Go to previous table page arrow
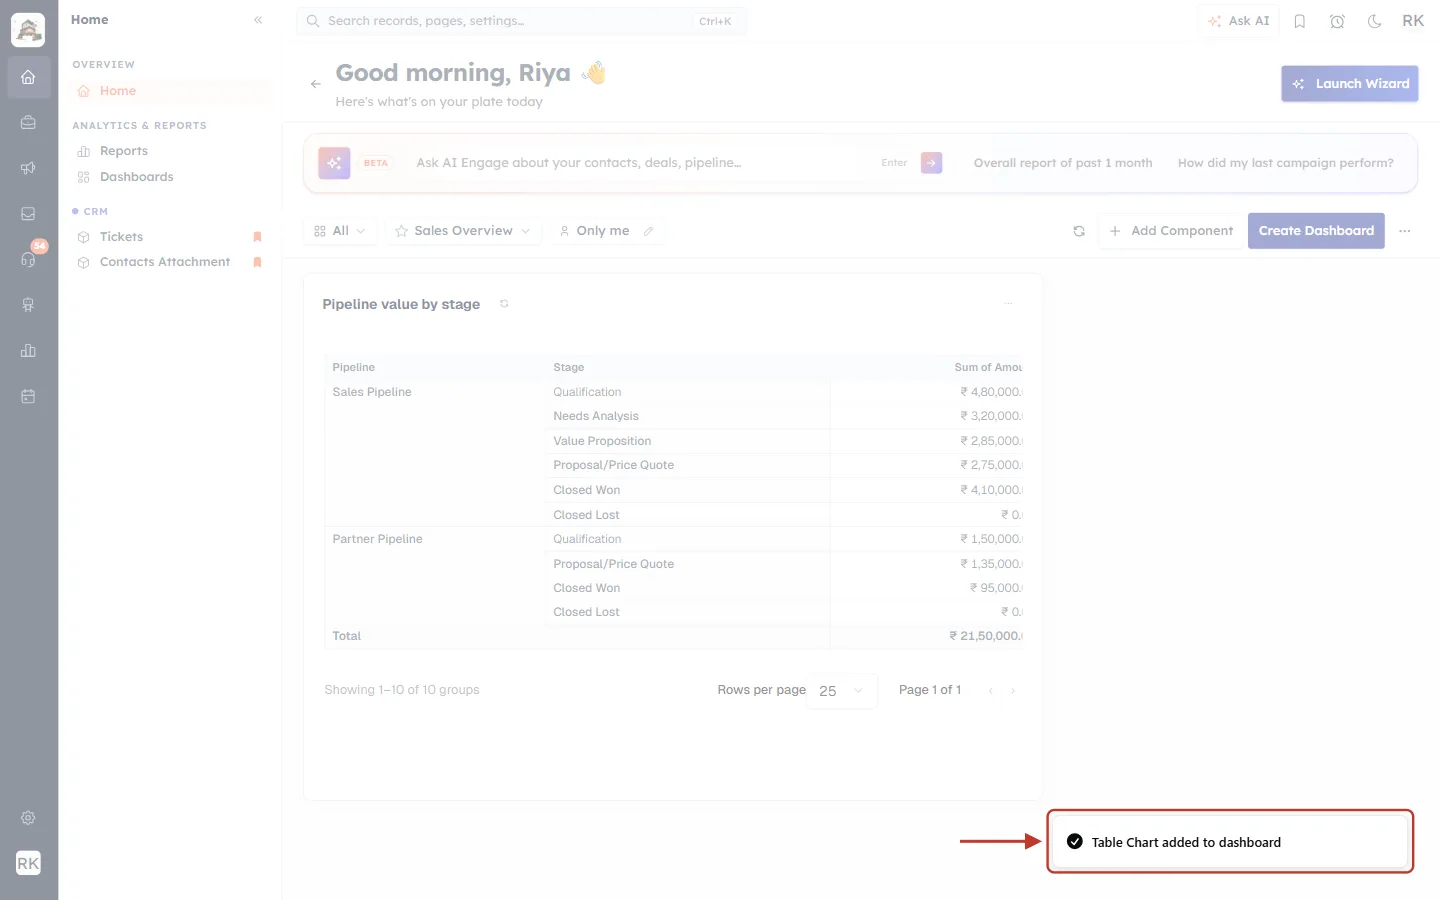The image size is (1440, 900). click(x=991, y=691)
